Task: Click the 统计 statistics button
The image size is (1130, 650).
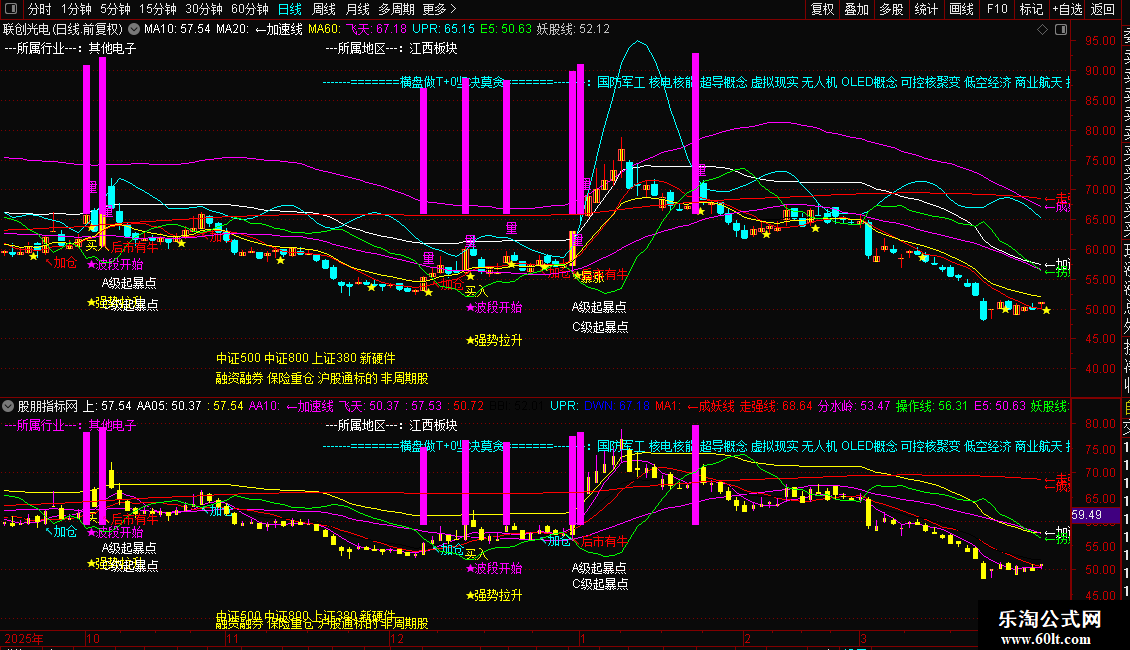Action: coord(926,9)
